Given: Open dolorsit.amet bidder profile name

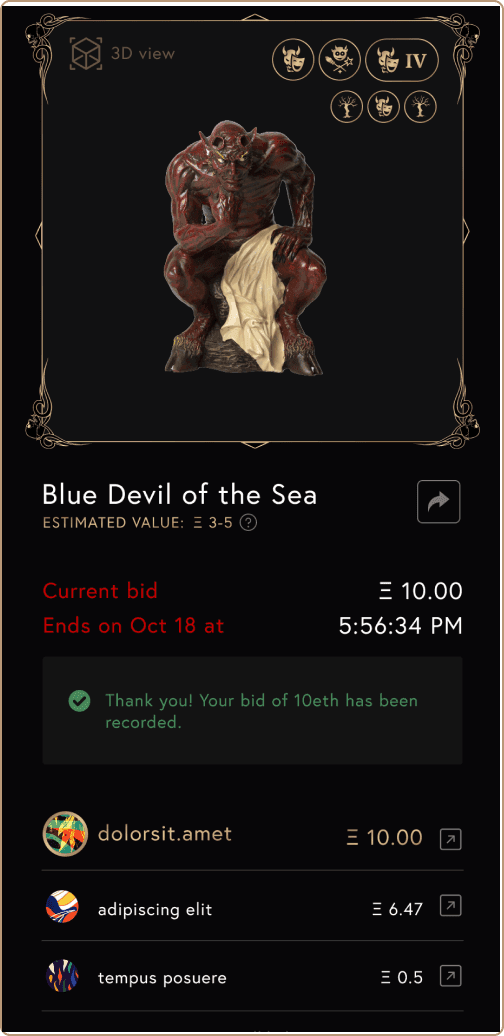Looking at the screenshot, I should 165,834.
